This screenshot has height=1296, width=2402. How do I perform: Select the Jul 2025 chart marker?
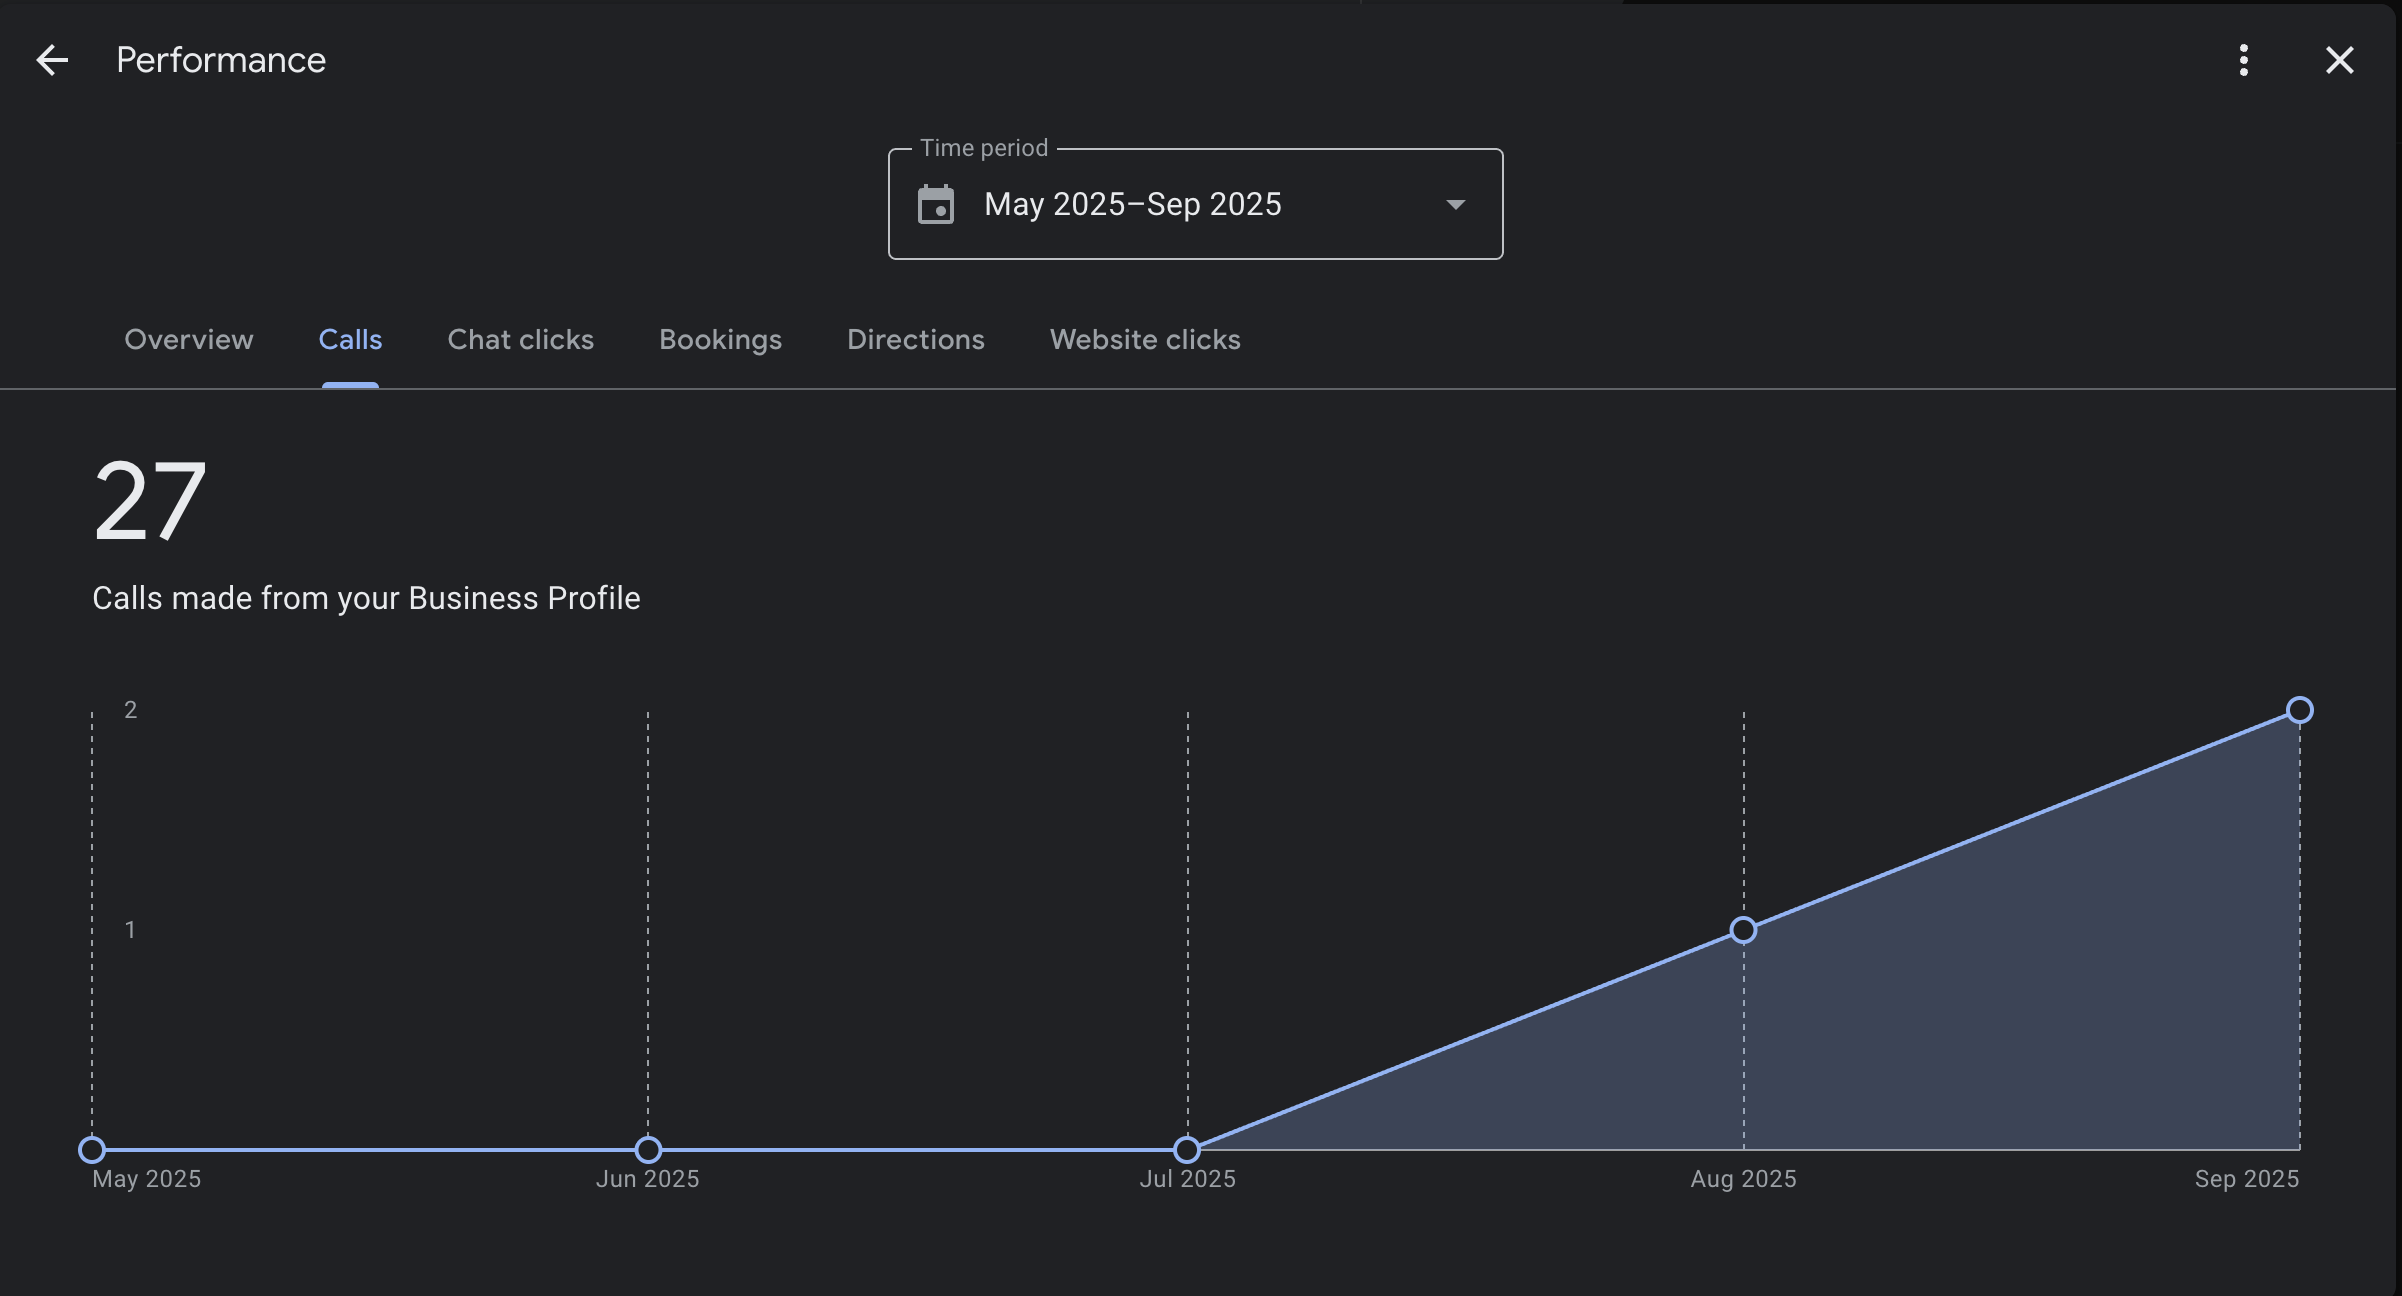(1187, 1150)
